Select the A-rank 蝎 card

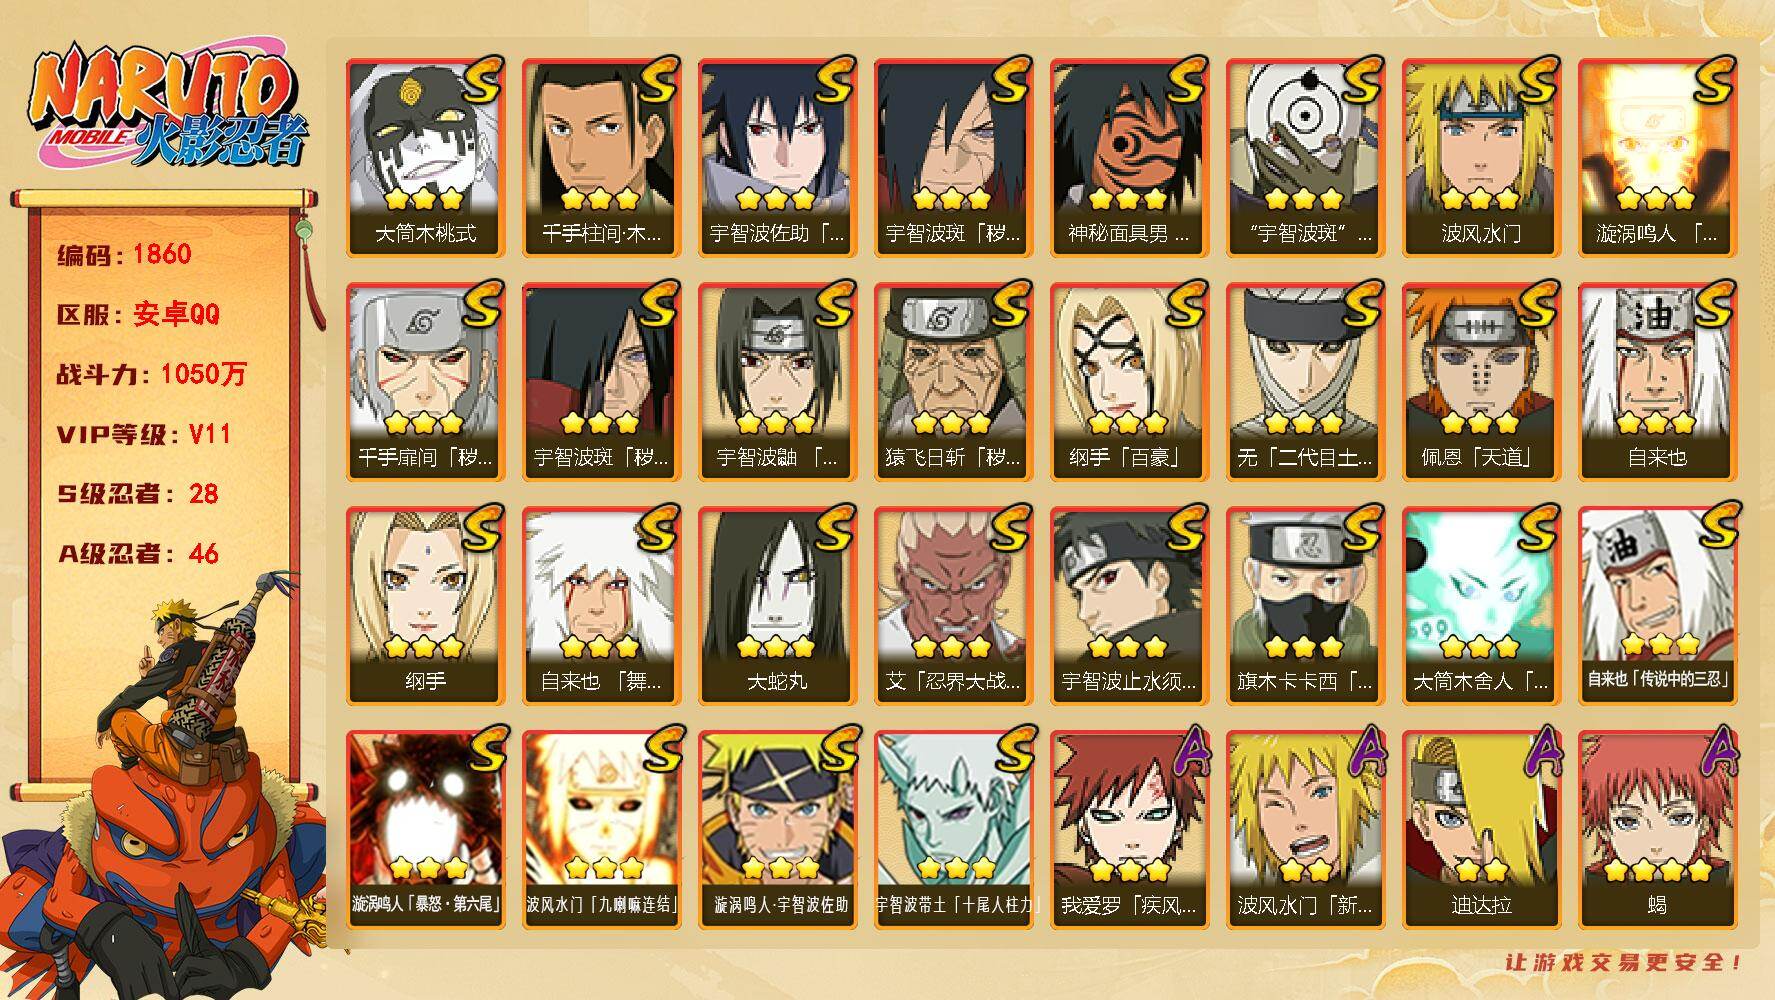(x=1657, y=830)
